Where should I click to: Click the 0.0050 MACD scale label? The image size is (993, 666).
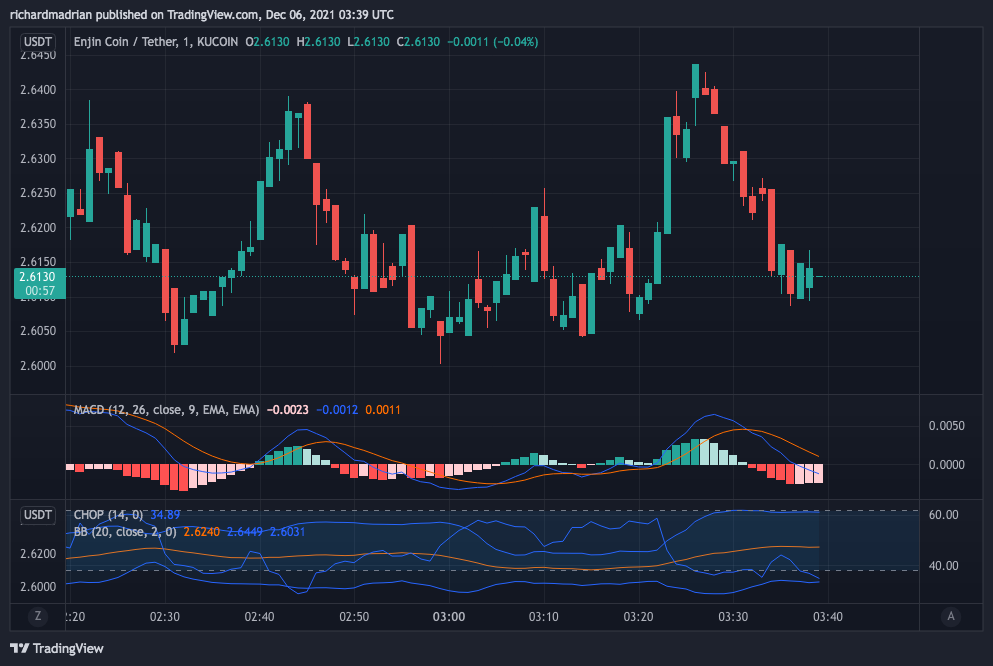click(x=947, y=425)
